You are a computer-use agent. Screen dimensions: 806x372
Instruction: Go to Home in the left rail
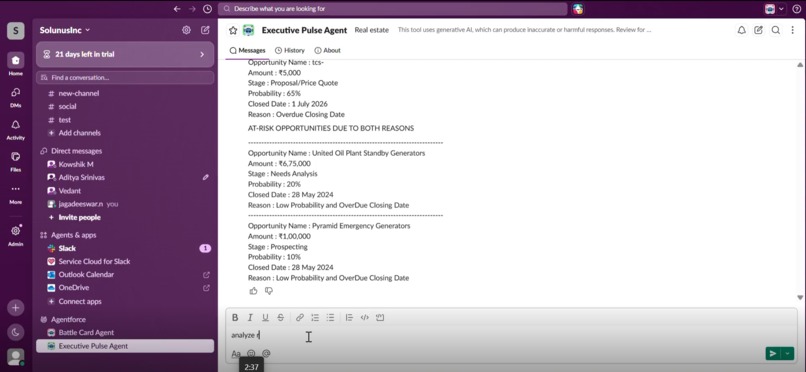point(15,64)
